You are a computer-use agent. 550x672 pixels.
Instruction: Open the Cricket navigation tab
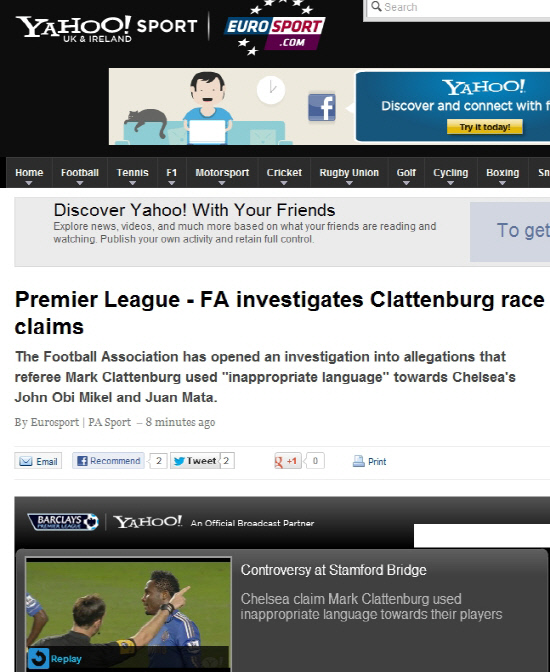(284, 173)
